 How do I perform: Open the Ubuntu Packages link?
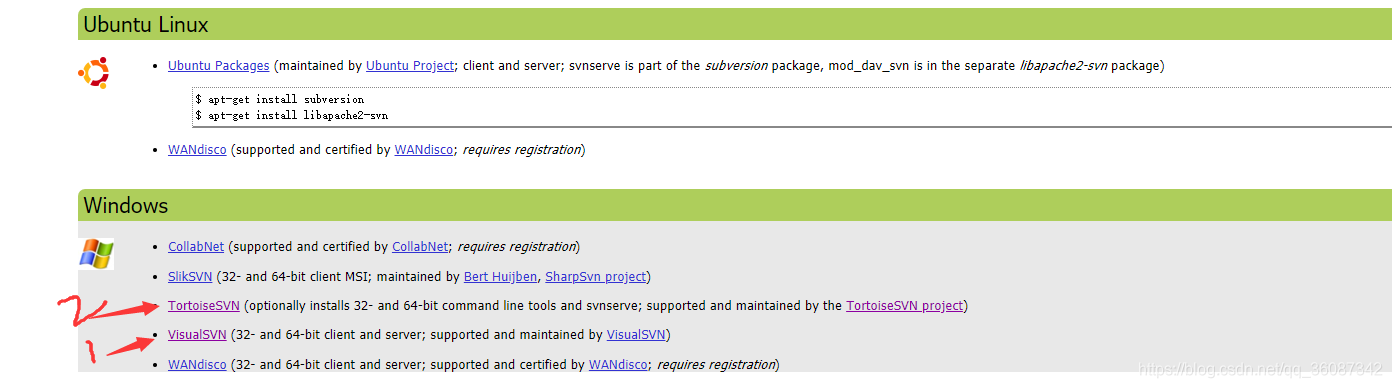(218, 66)
